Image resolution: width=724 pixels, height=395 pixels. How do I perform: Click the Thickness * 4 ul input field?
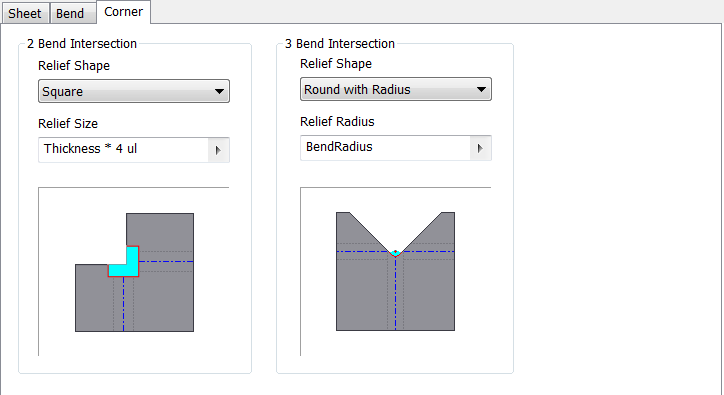(x=124, y=150)
